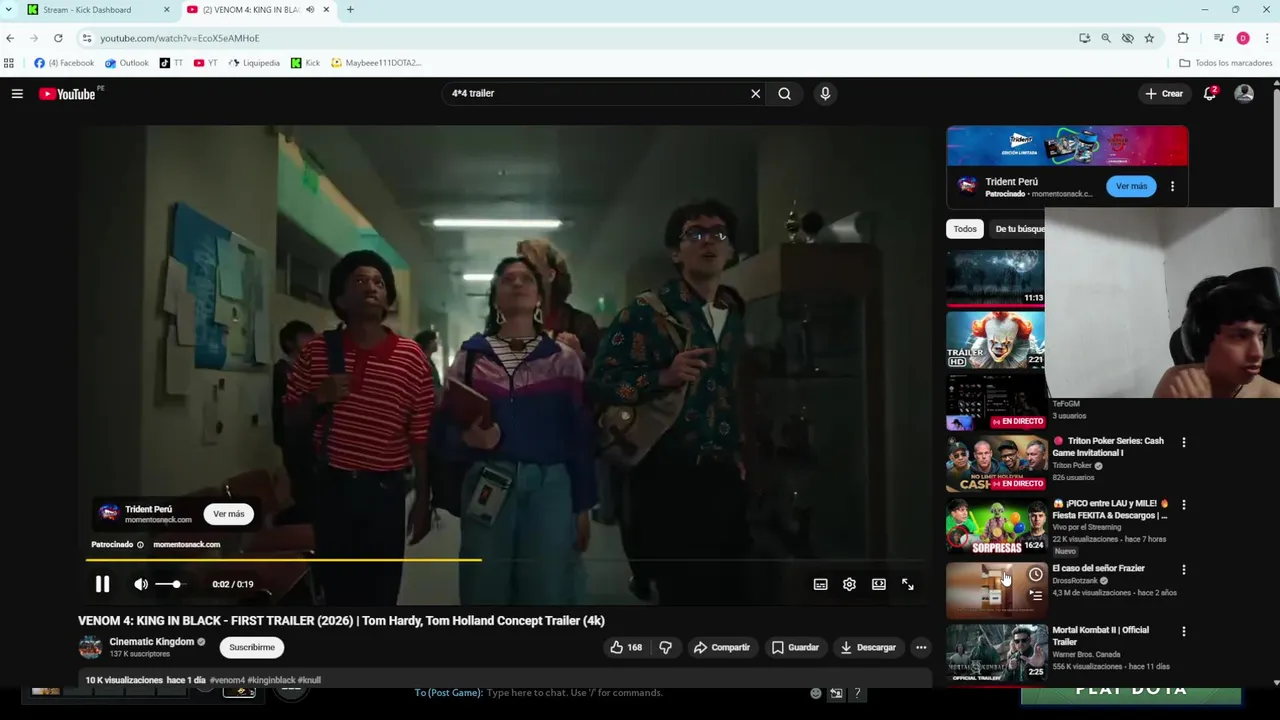Switch to the Kick Stream Dashboard tab
Image resolution: width=1280 pixels, height=720 pixels.
click(98, 10)
